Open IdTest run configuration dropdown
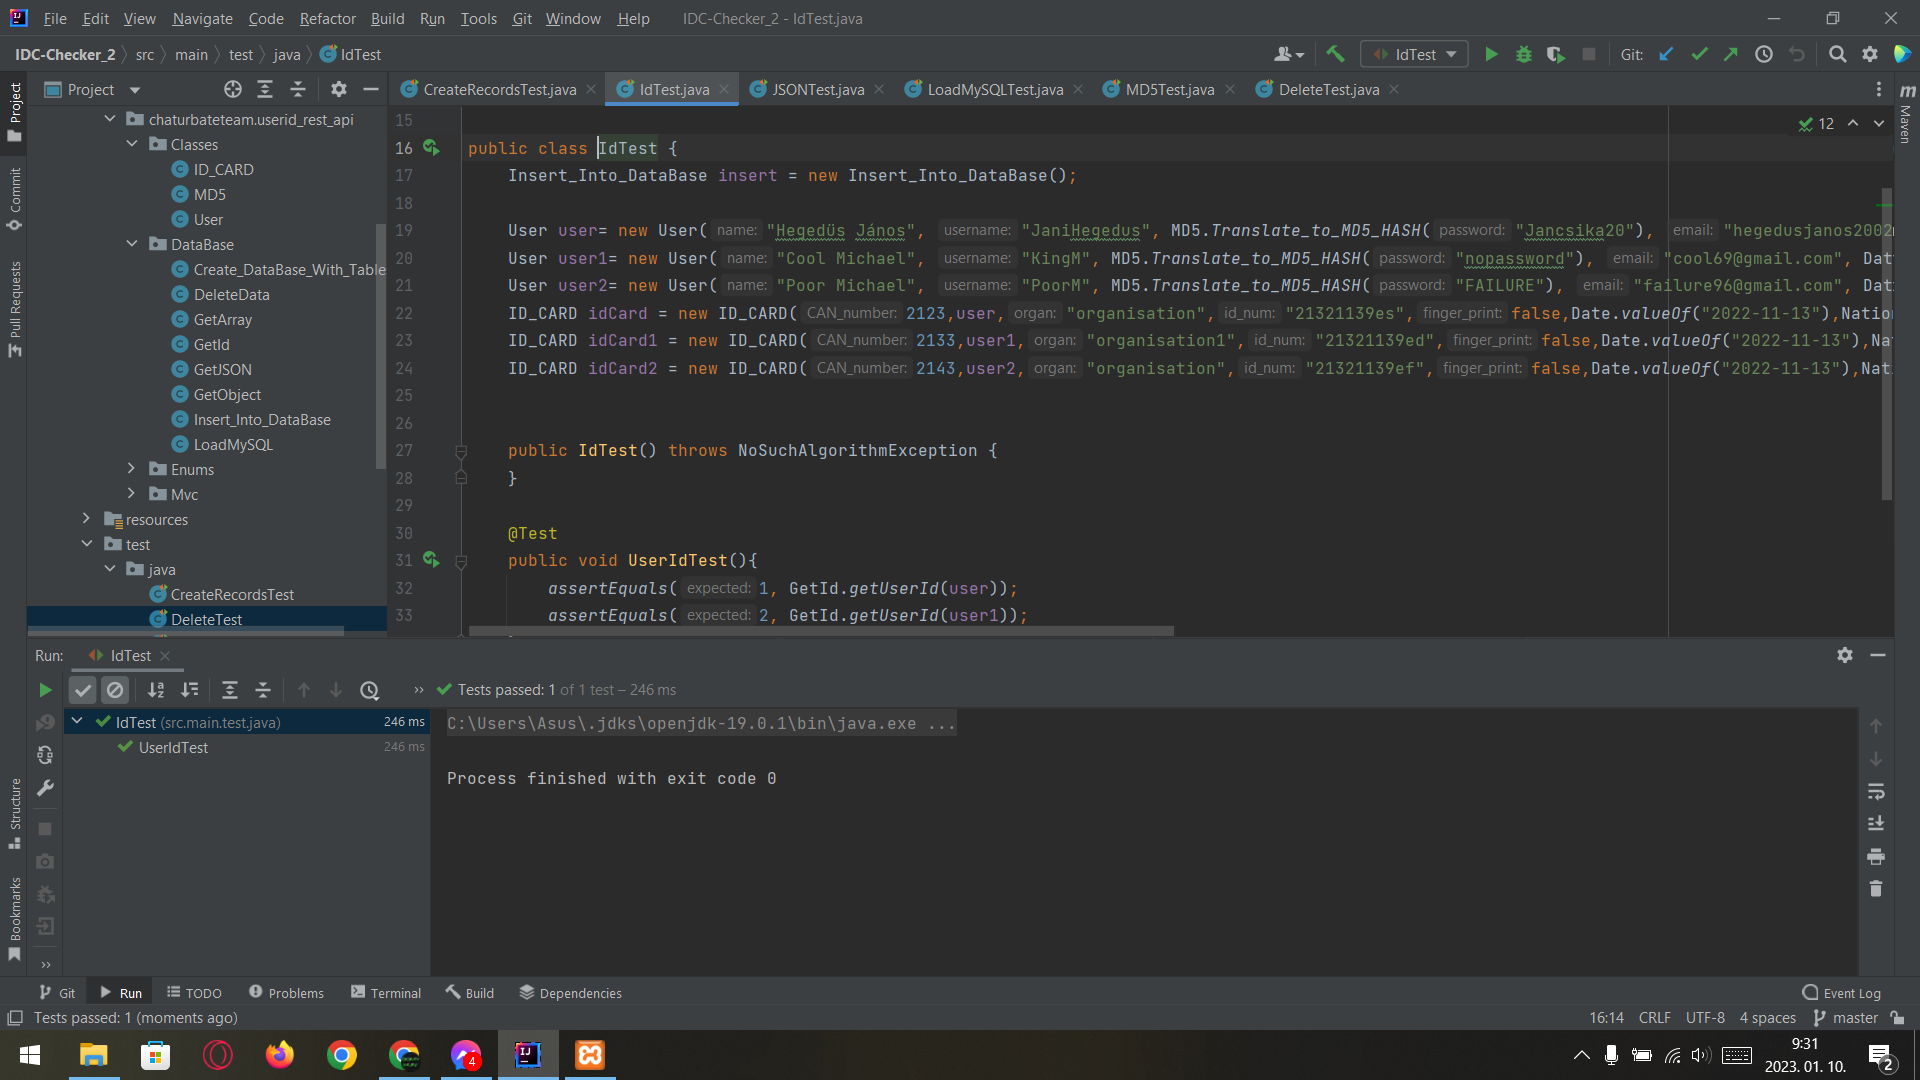 pyautogui.click(x=1414, y=55)
